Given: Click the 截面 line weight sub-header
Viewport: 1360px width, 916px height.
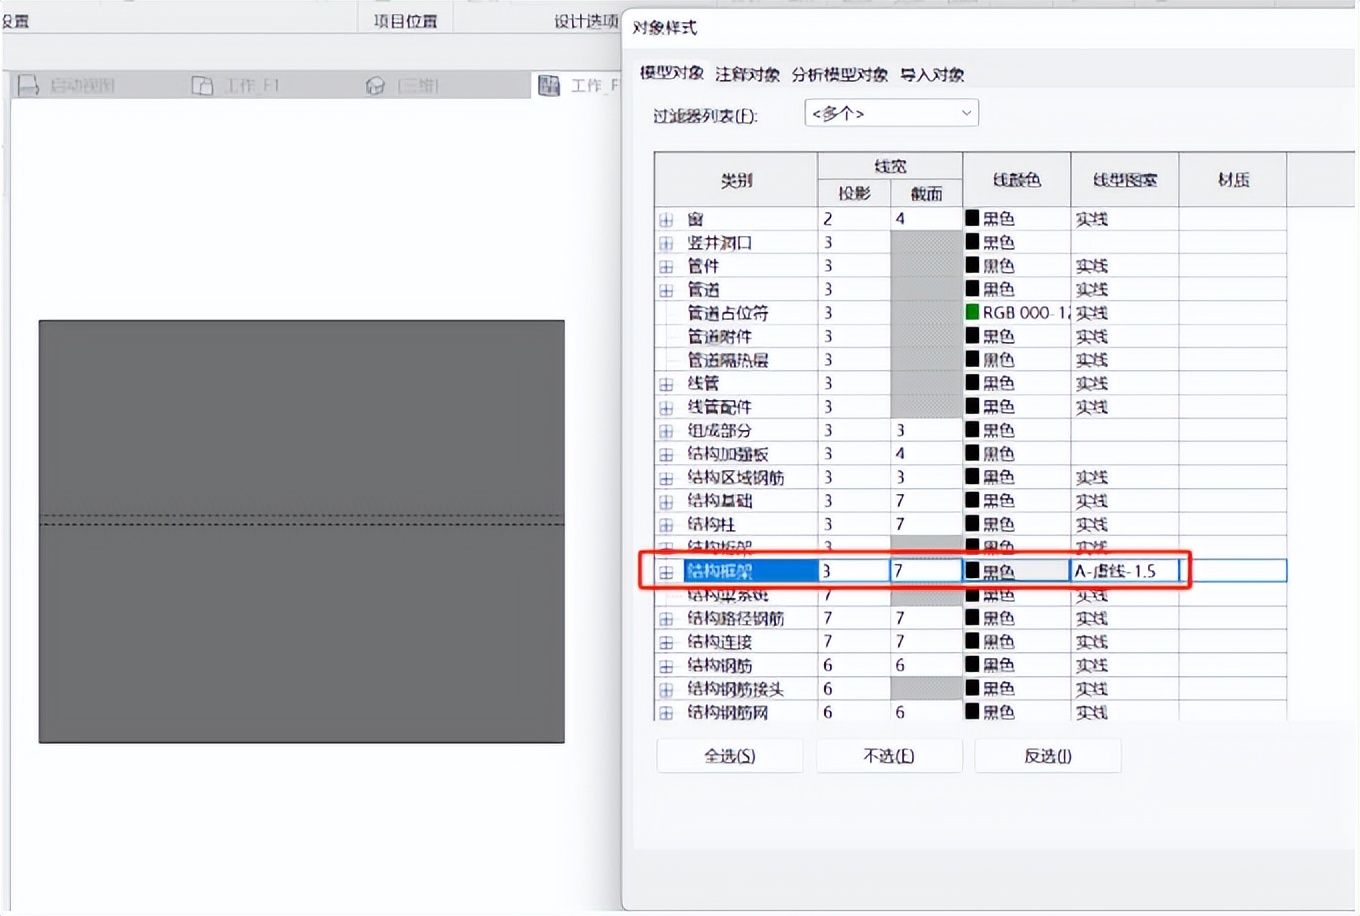Looking at the screenshot, I should [x=926, y=193].
